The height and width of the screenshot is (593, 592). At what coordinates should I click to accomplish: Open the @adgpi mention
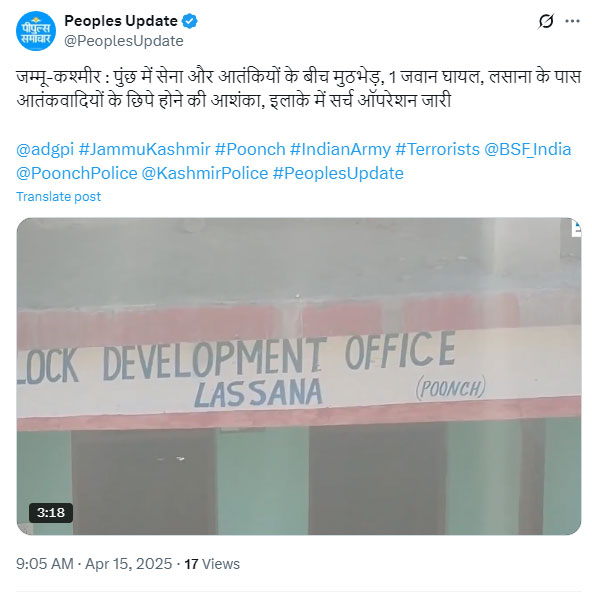click(45, 149)
